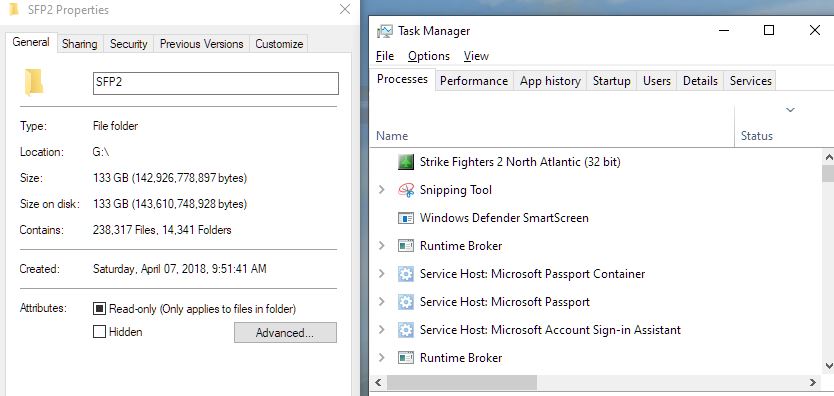Click the vertical scrollbar up arrow
Screen dimensions: 834x396
coord(828,157)
